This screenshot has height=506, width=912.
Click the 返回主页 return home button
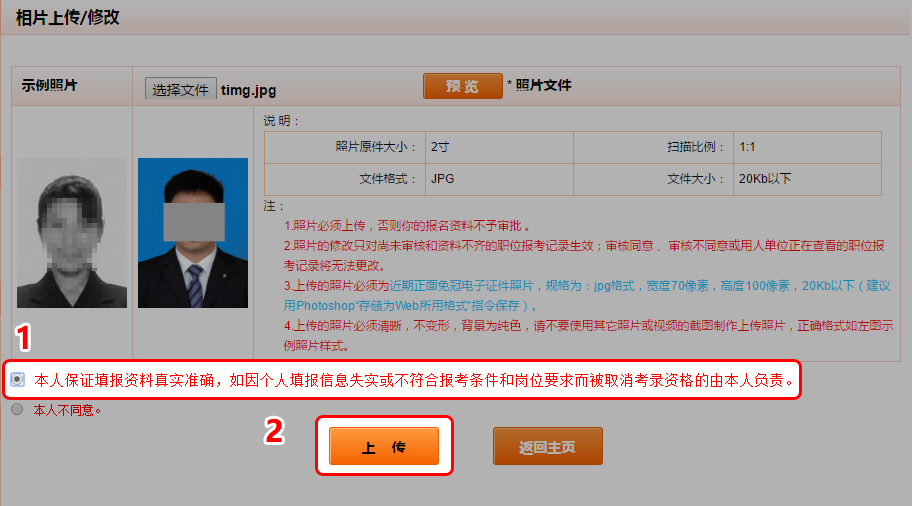pos(547,446)
